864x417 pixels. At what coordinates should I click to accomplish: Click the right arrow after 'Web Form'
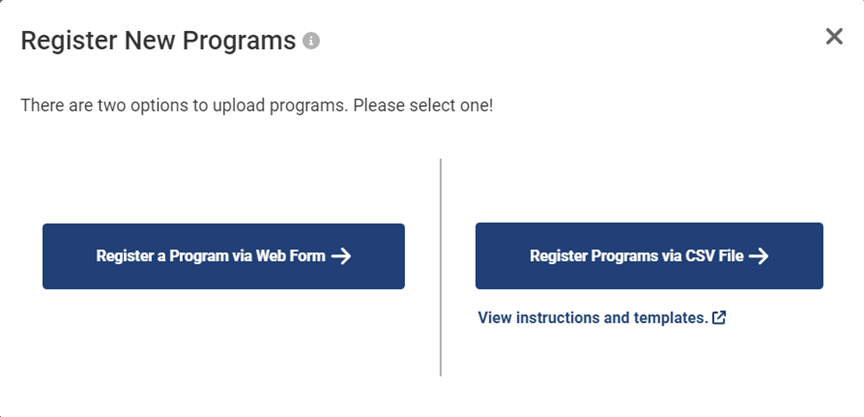click(341, 256)
